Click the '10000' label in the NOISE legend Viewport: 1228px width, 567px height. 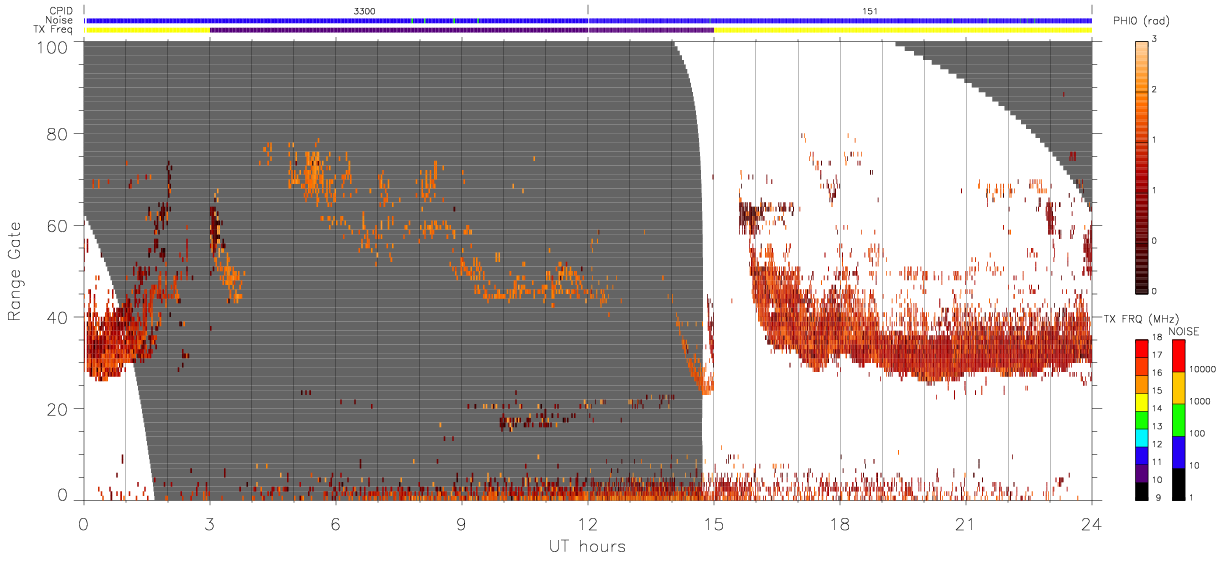click(1203, 371)
